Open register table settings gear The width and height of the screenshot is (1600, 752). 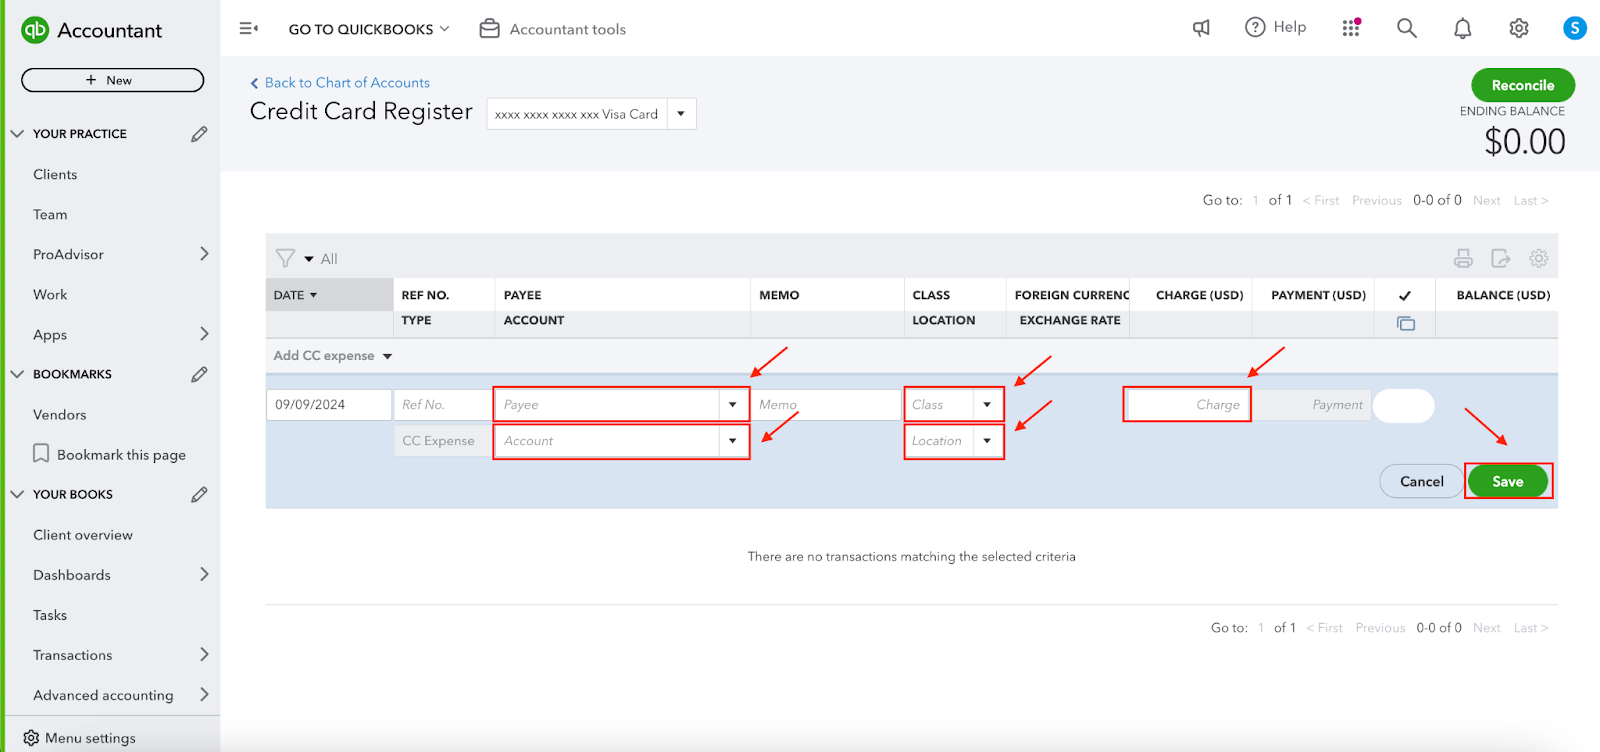1539,258
